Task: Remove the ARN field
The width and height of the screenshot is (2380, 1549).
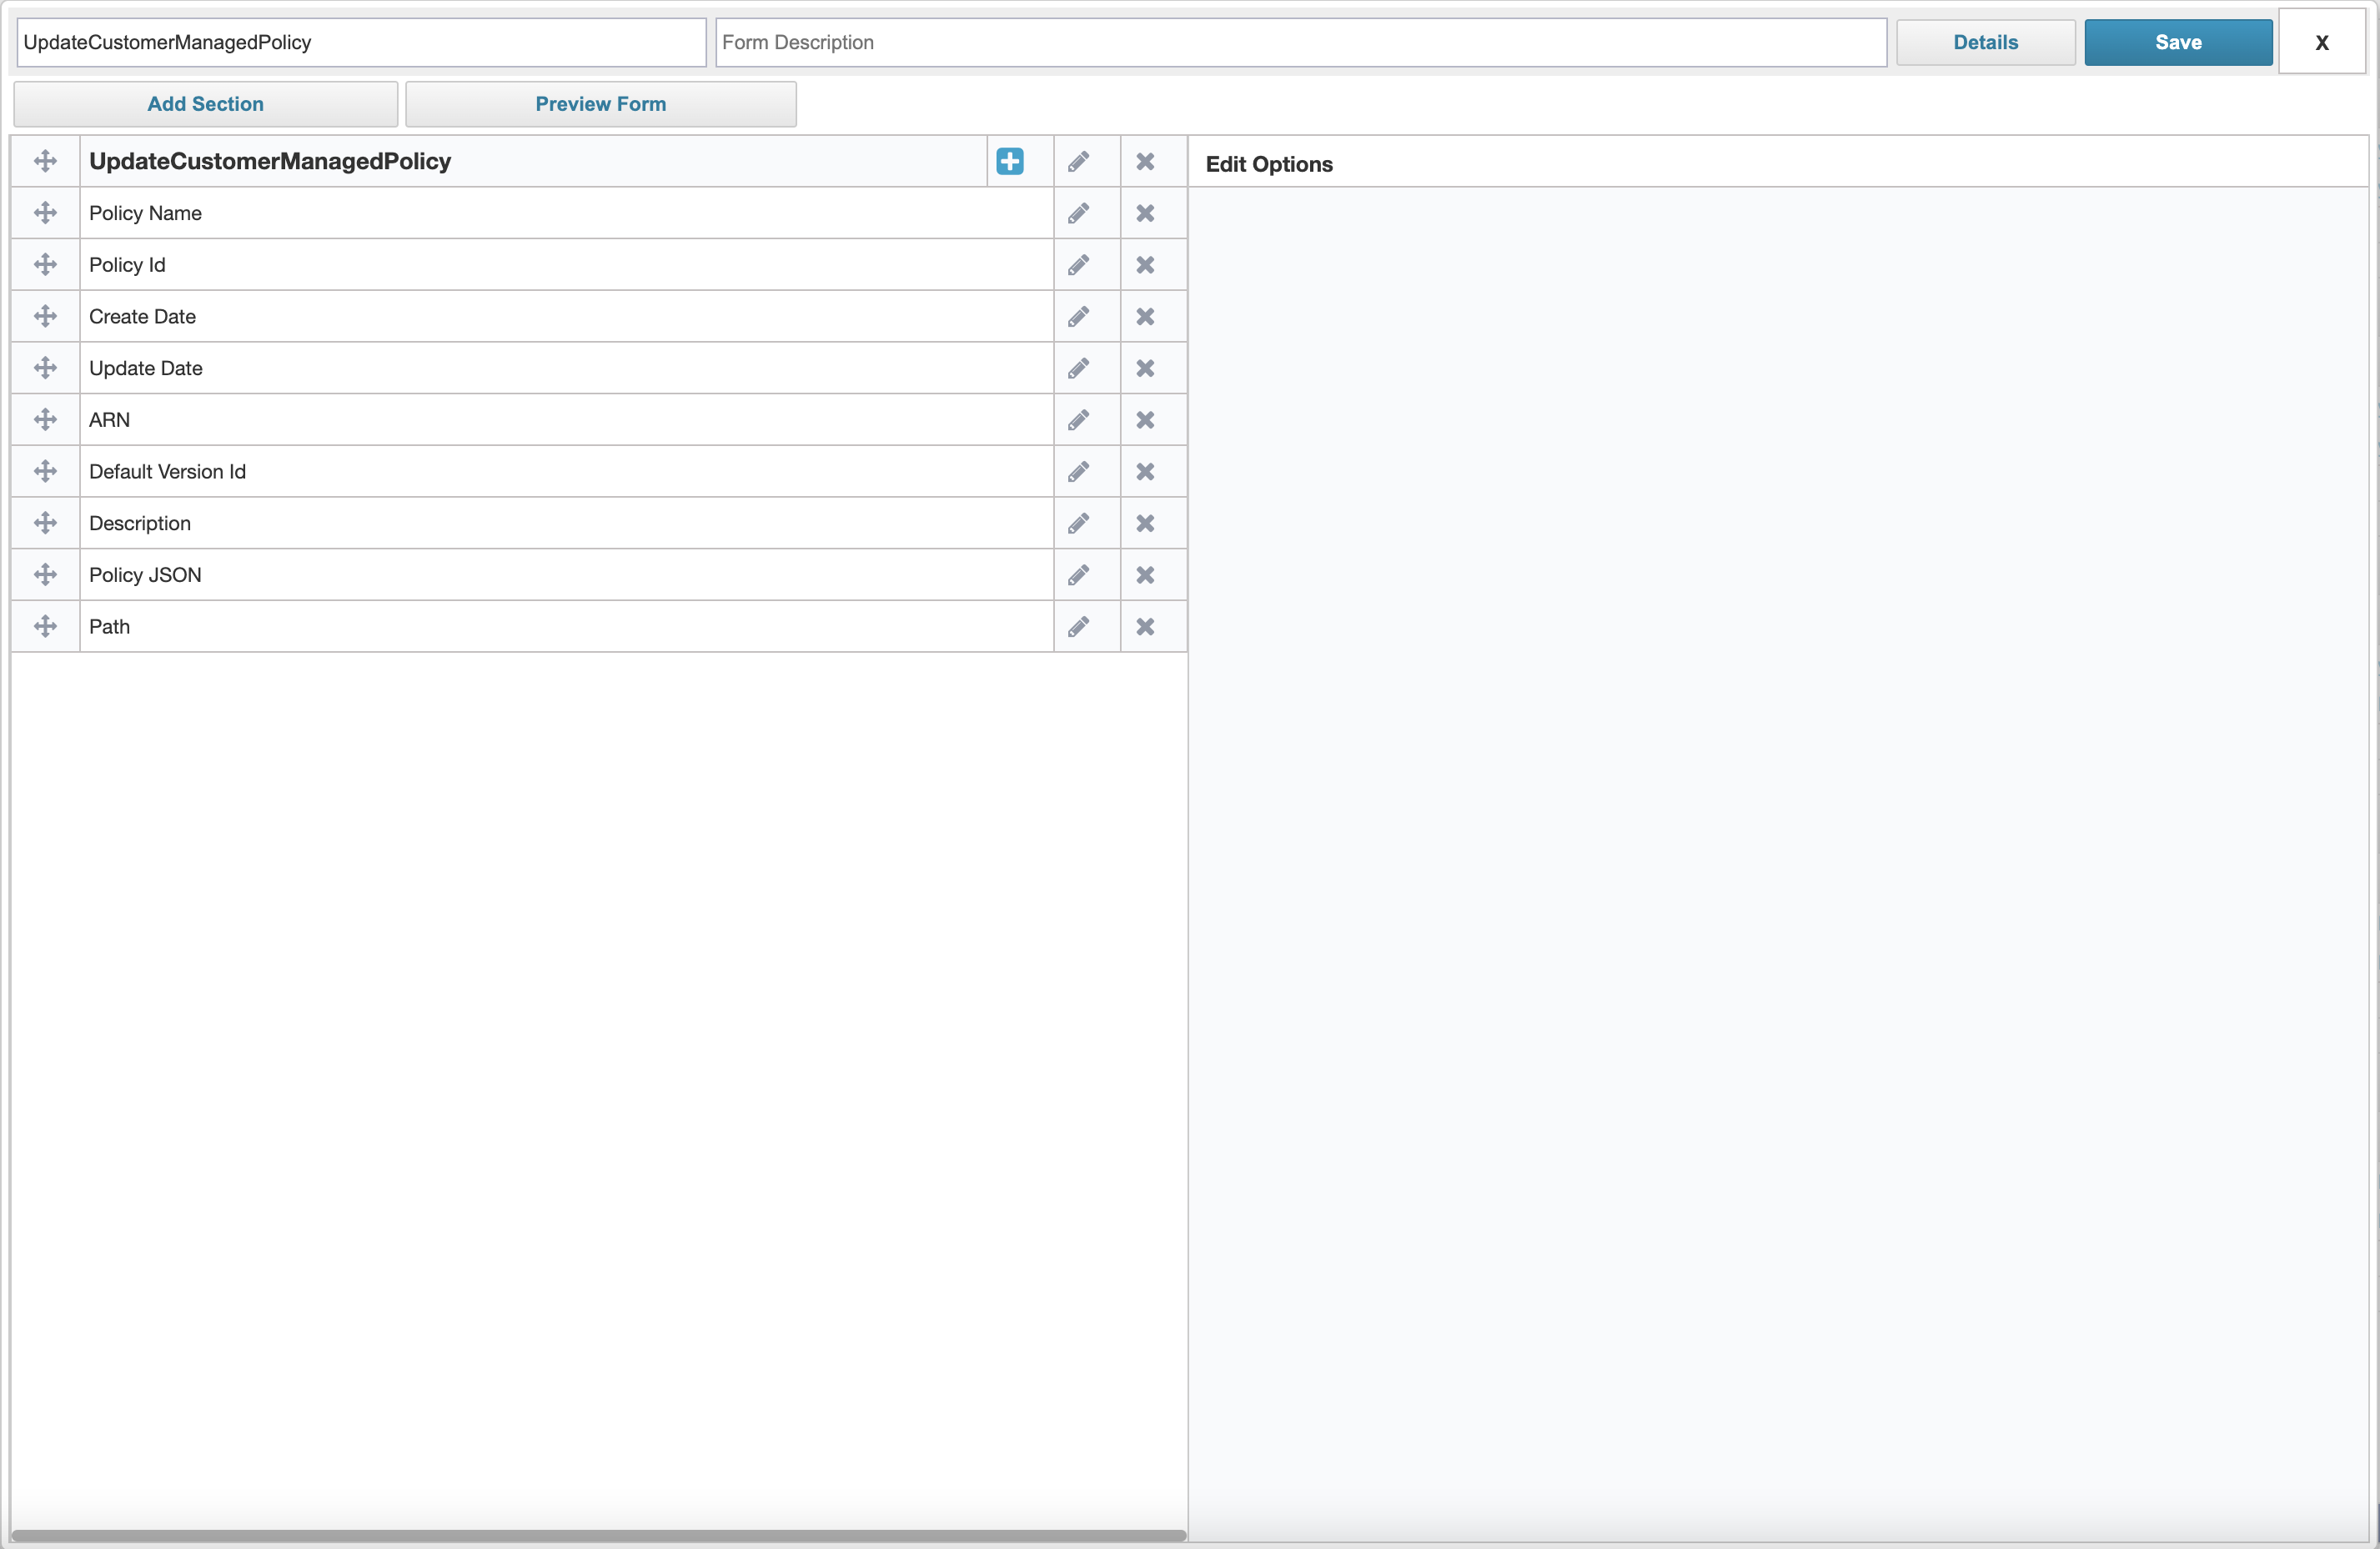Action: pyautogui.click(x=1145, y=420)
